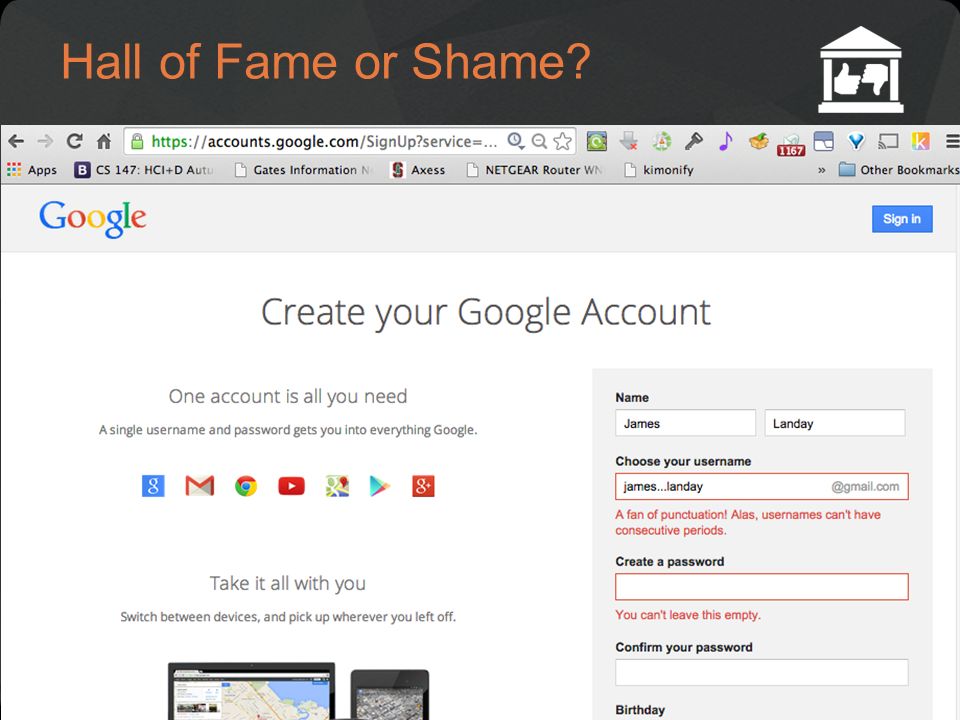Click the zoom magnifier icon in the address bar

(539, 141)
